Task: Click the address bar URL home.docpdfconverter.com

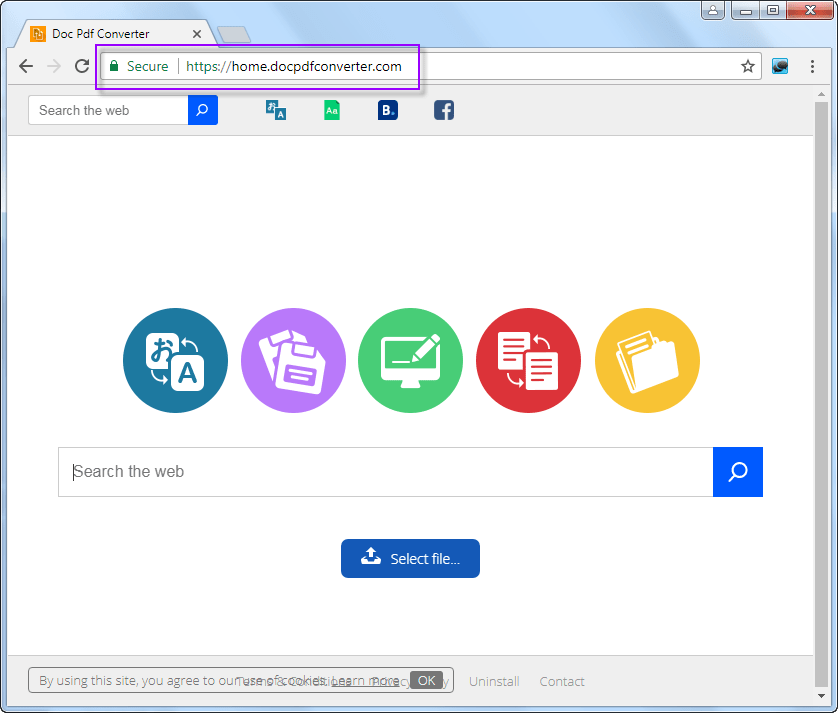Action: click(x=293, y=66)
